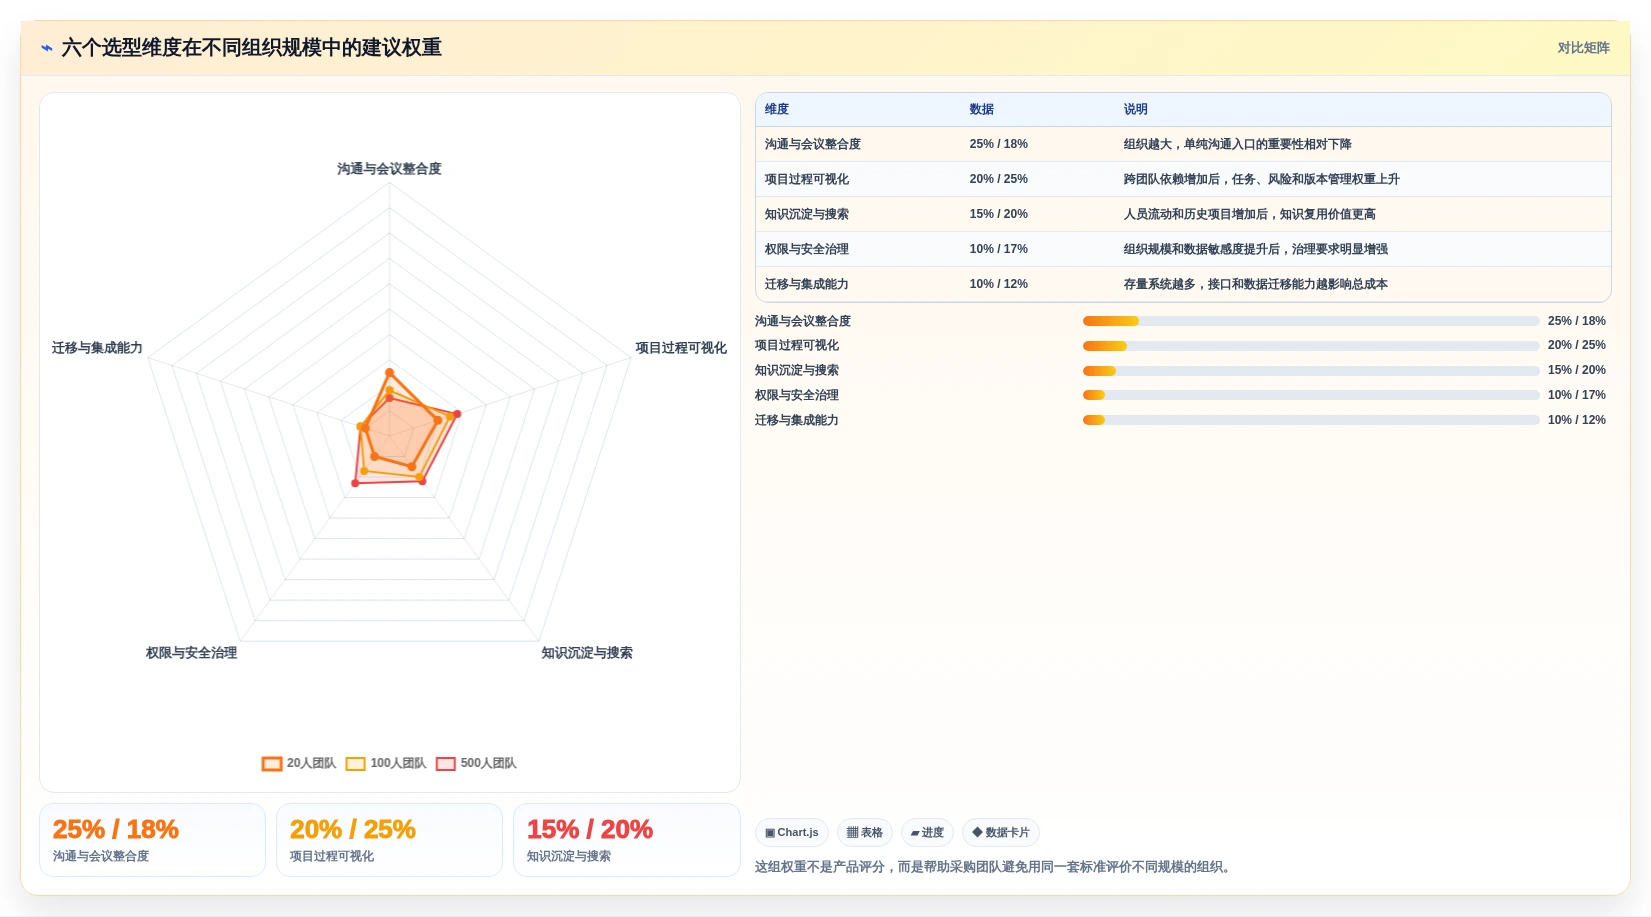Click the 进度 tag chip
The image size is (1651, 917).
point(927,832)
